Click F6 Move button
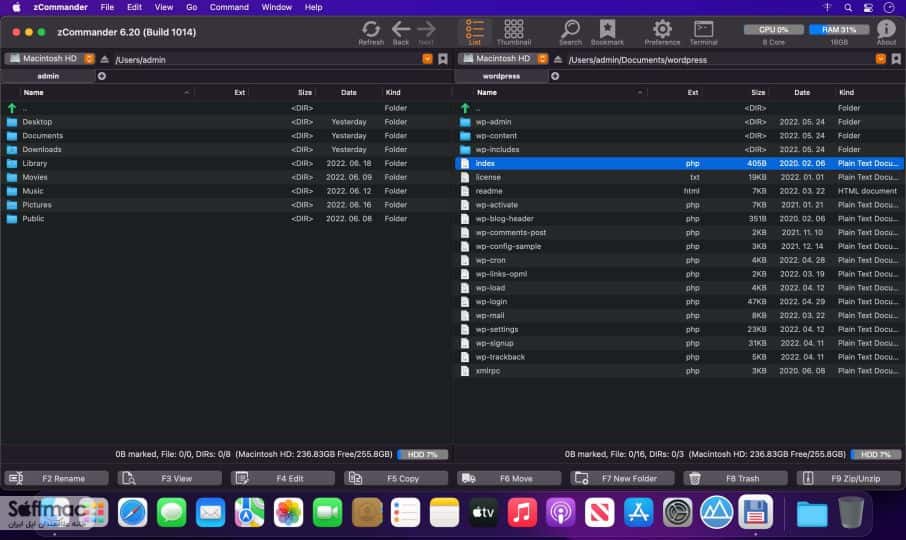 [510, 478]
